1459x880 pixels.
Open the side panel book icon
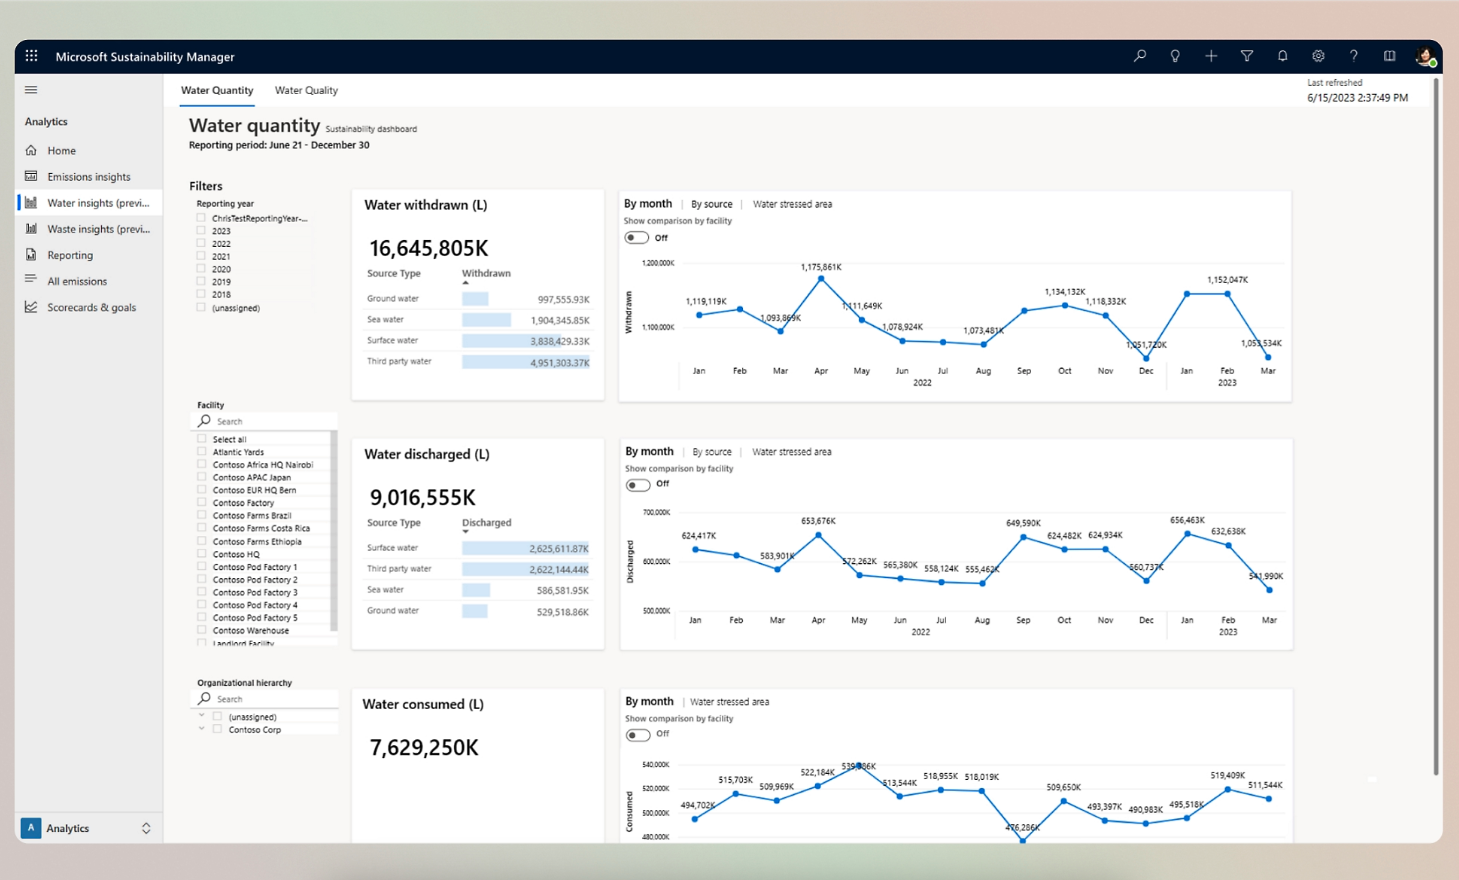(1389, 56)
